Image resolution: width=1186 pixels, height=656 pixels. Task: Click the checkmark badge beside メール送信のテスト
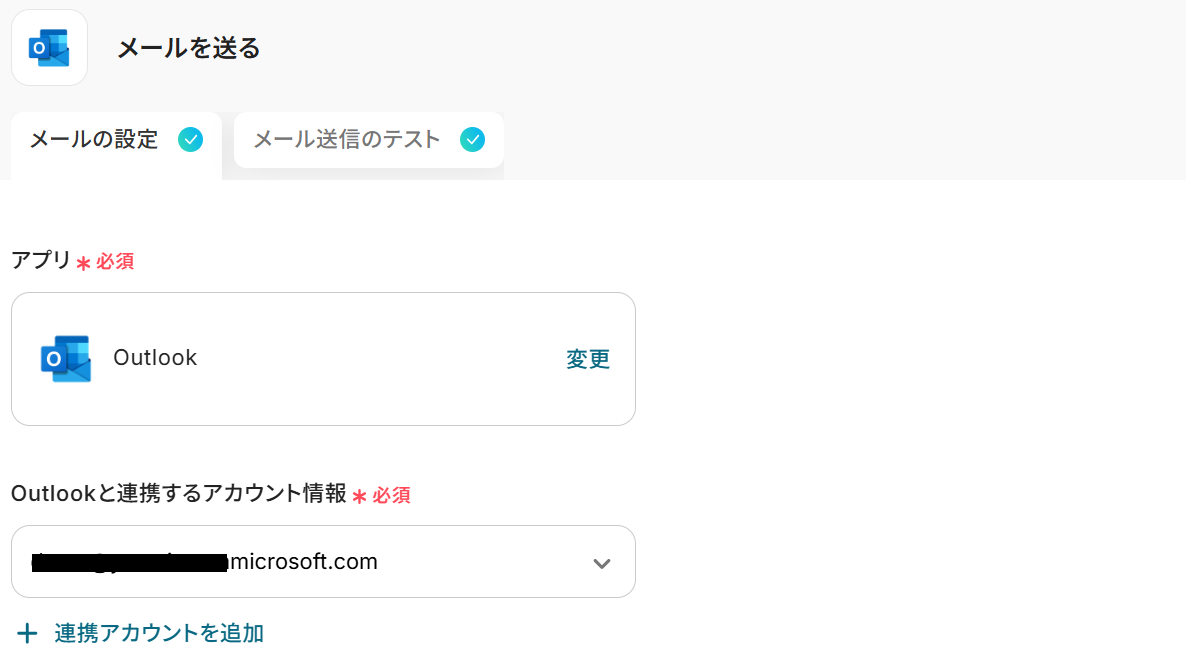click(x=473, y=140)
